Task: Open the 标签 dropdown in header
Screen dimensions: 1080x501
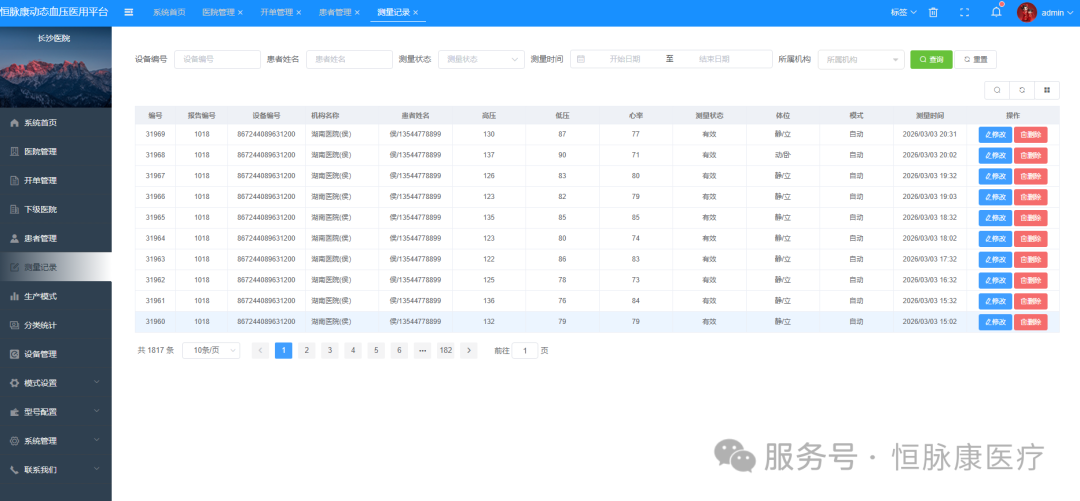Action: (903, 12)
